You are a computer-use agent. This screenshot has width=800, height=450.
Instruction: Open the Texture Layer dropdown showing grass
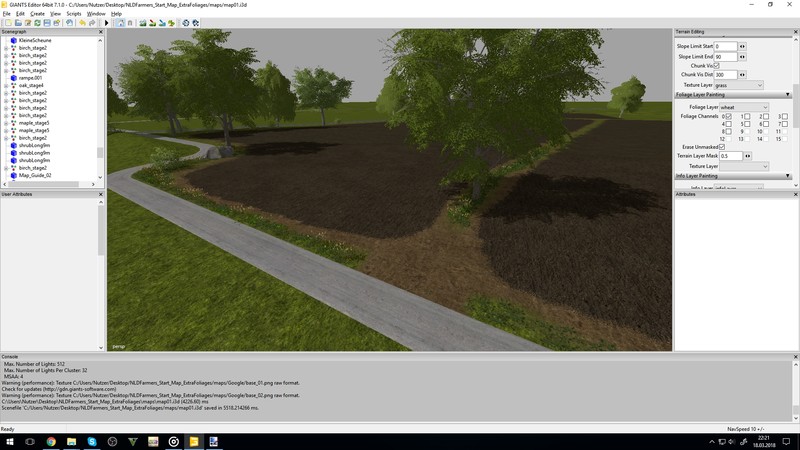tap(739, 85)
